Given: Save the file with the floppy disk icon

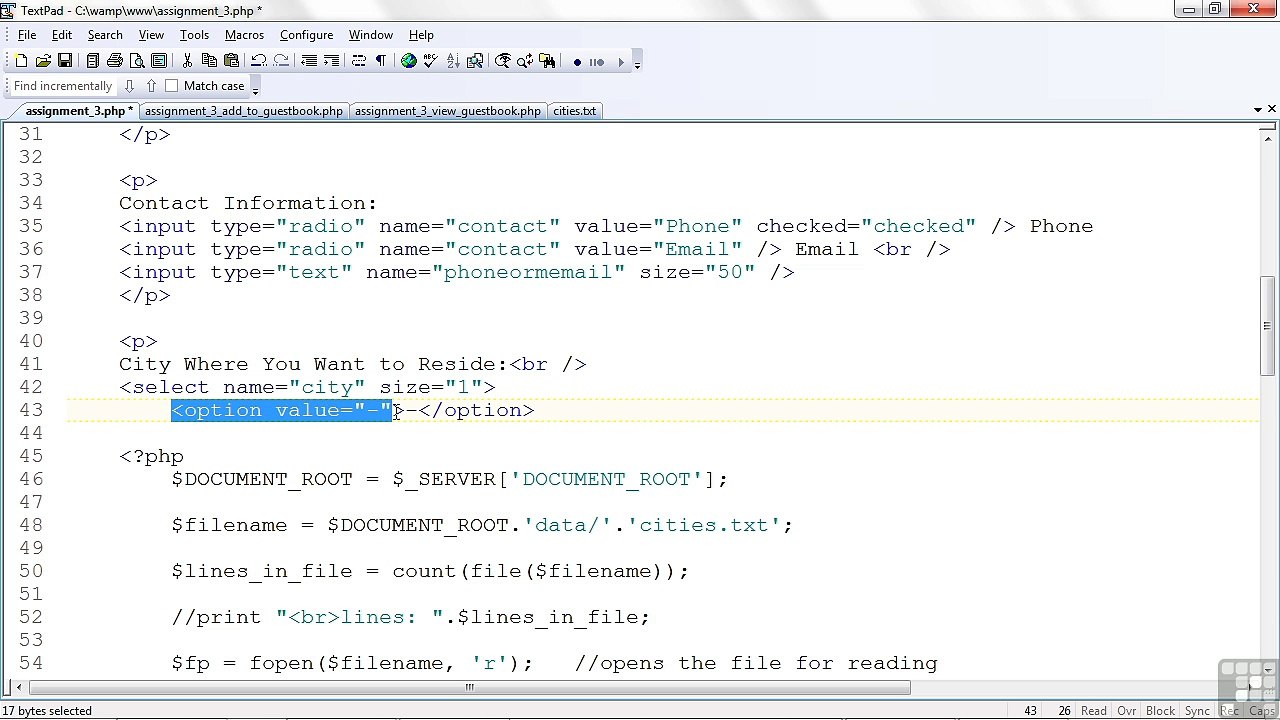Looking at the screenshot, I should (x=65, y=61).
